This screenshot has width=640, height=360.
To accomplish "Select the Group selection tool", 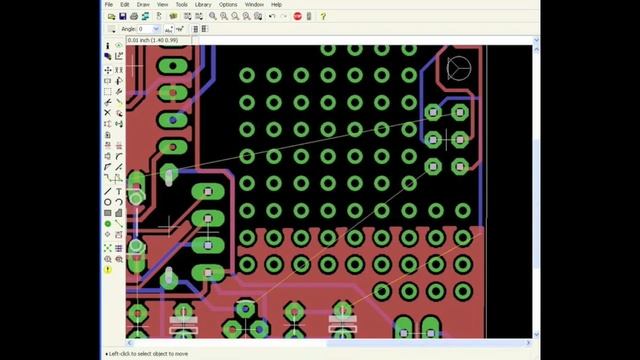I will (x=108, y=91).
